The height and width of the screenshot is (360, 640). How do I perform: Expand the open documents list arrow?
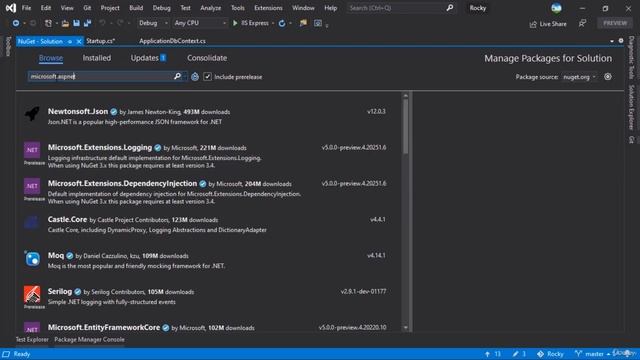coord(611,41)
